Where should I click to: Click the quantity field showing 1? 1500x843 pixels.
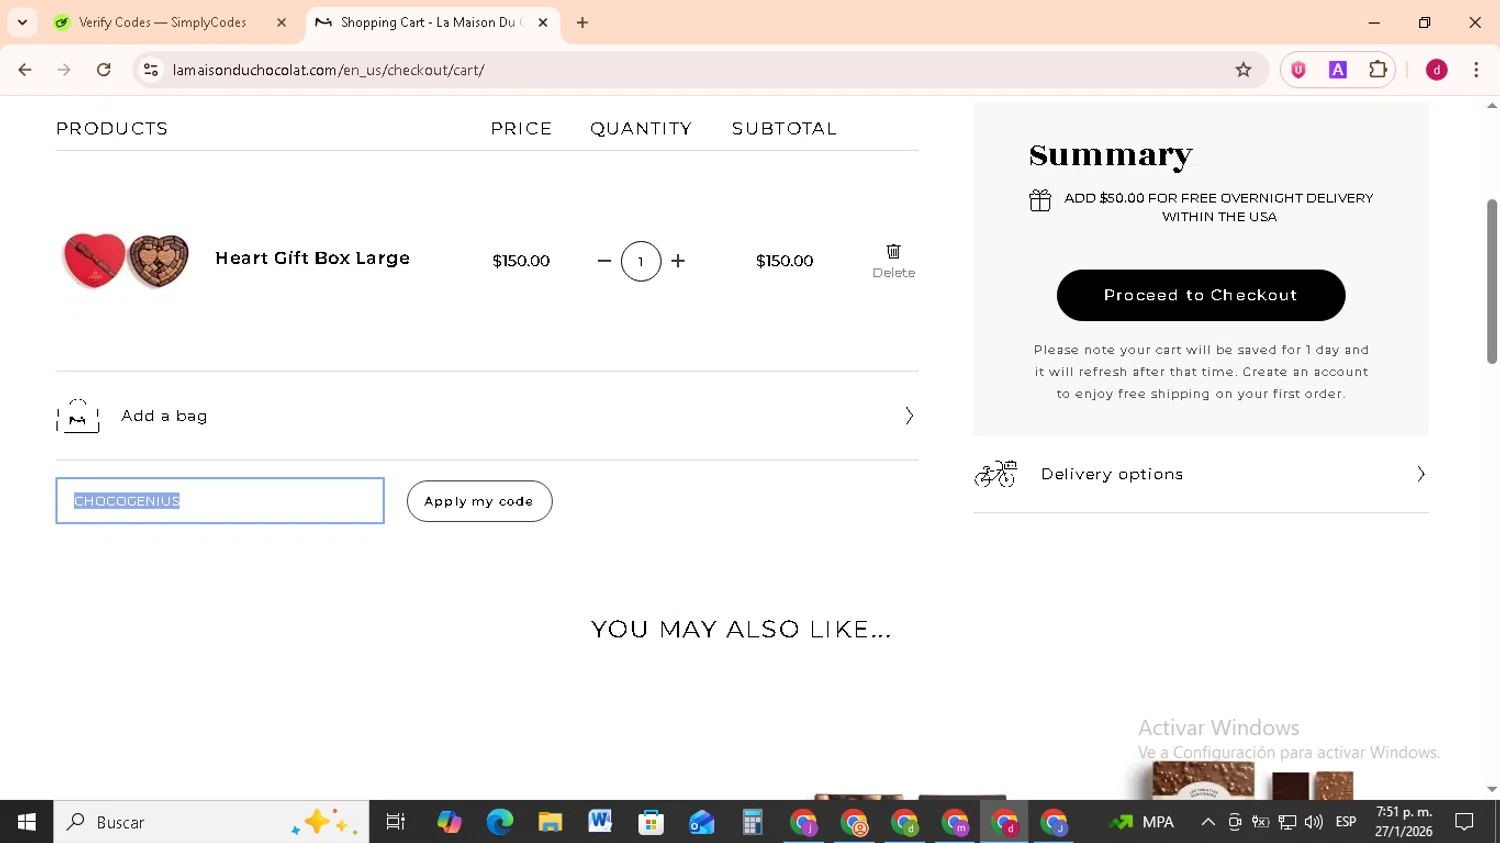pyautogui.click(x=641, y=261)
